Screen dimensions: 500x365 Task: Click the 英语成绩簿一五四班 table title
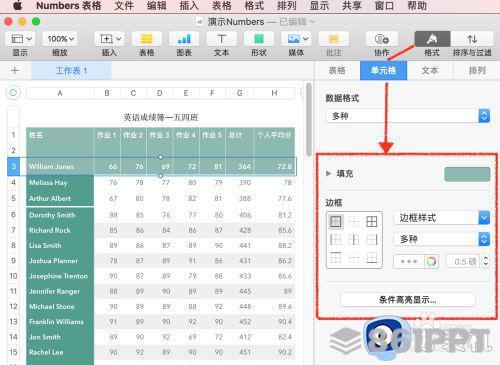(161, 117)
